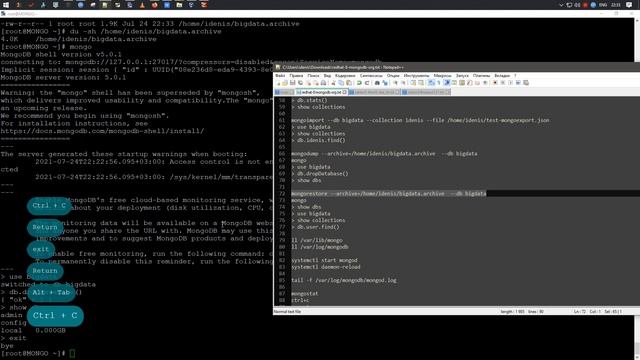Screen dimensions: 640x360
Task: Toggle Word Wrap in Notepad++ toolbar
Action: (x=431, y=83)
